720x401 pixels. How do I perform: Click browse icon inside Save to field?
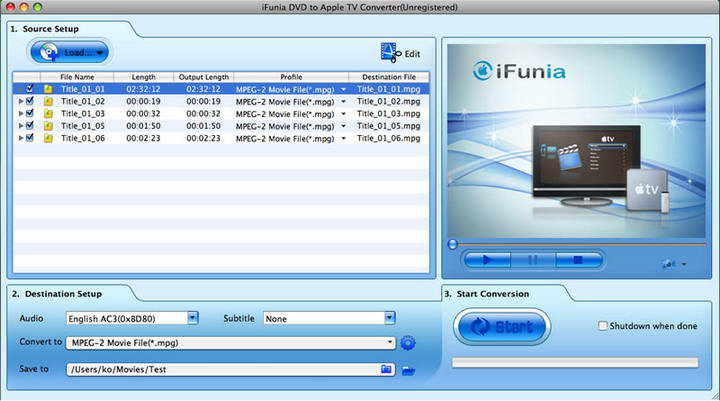[x=387, y=369]
